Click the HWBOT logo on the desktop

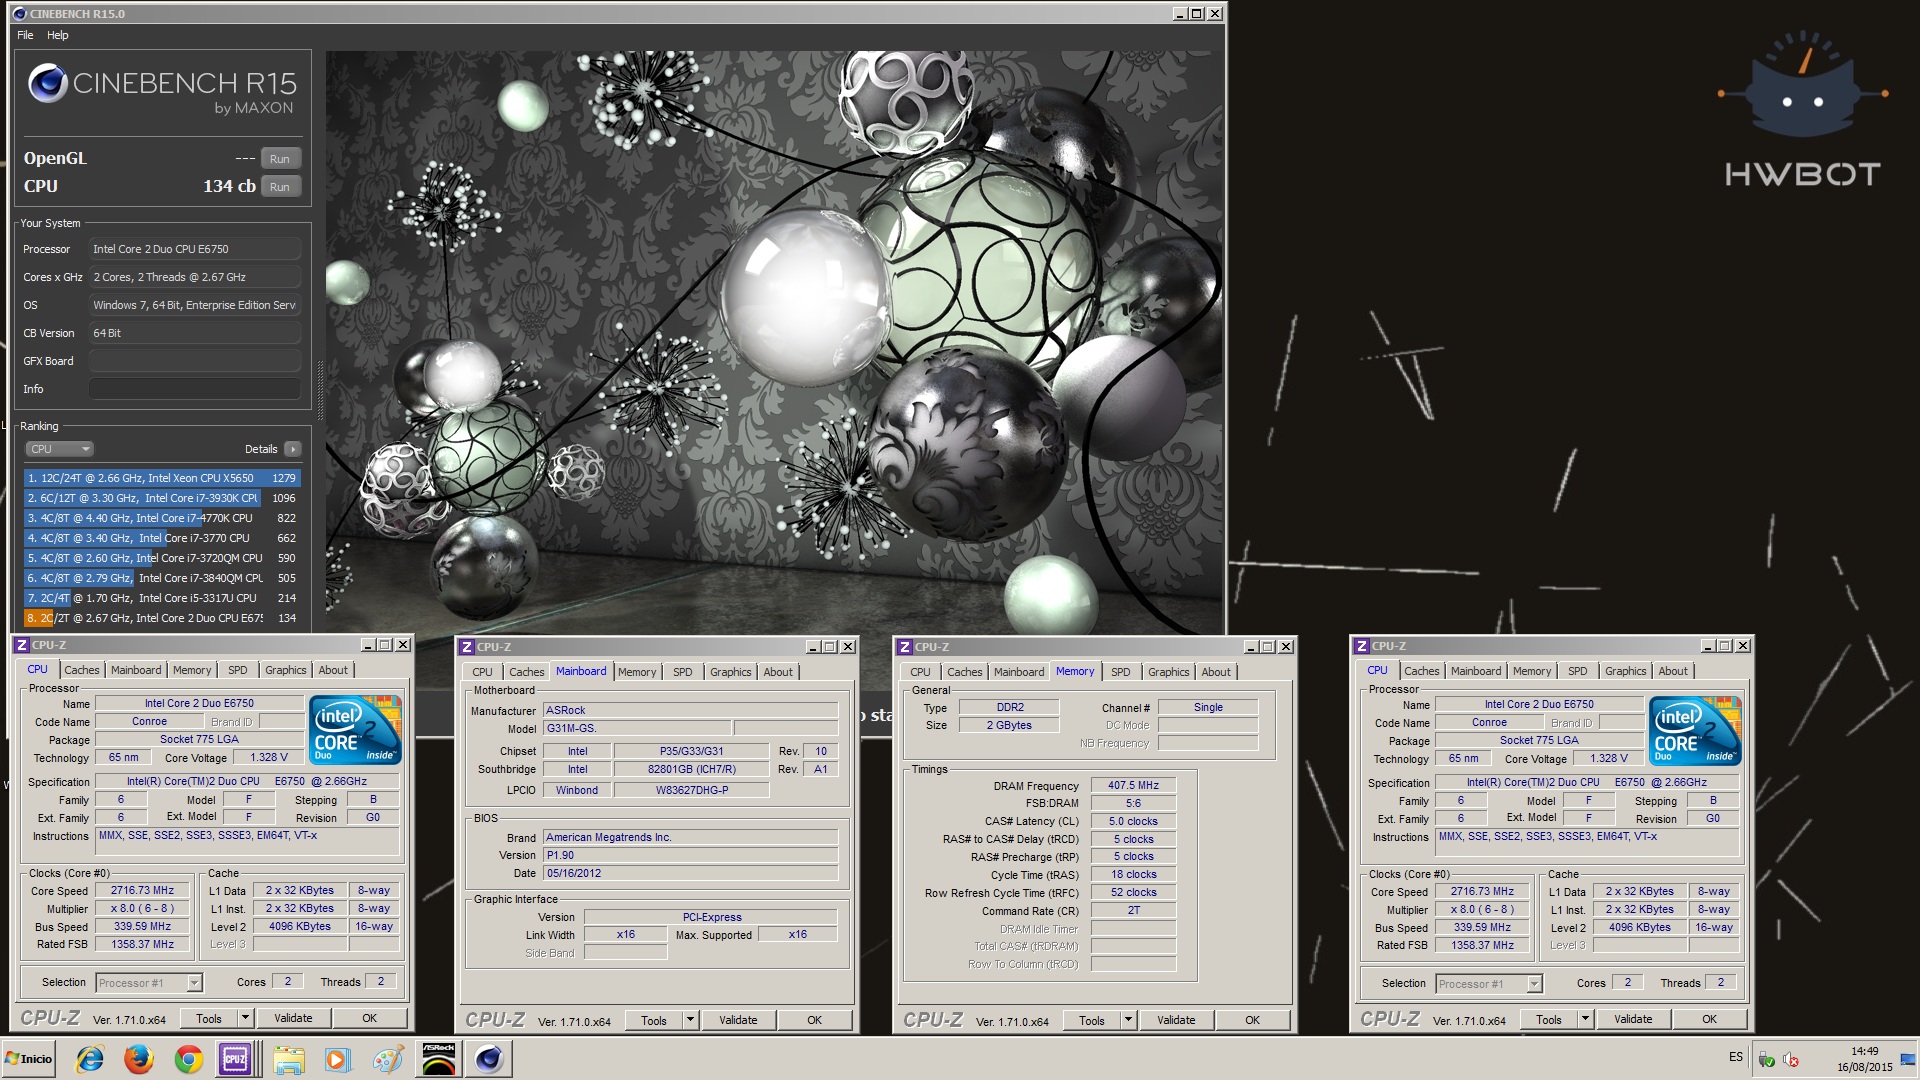point(1803,110)
